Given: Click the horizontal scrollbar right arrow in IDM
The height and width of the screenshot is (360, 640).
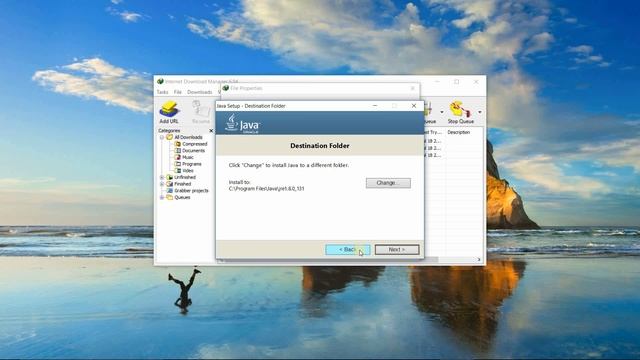Looking at the screenshot, I should point(479,260).
